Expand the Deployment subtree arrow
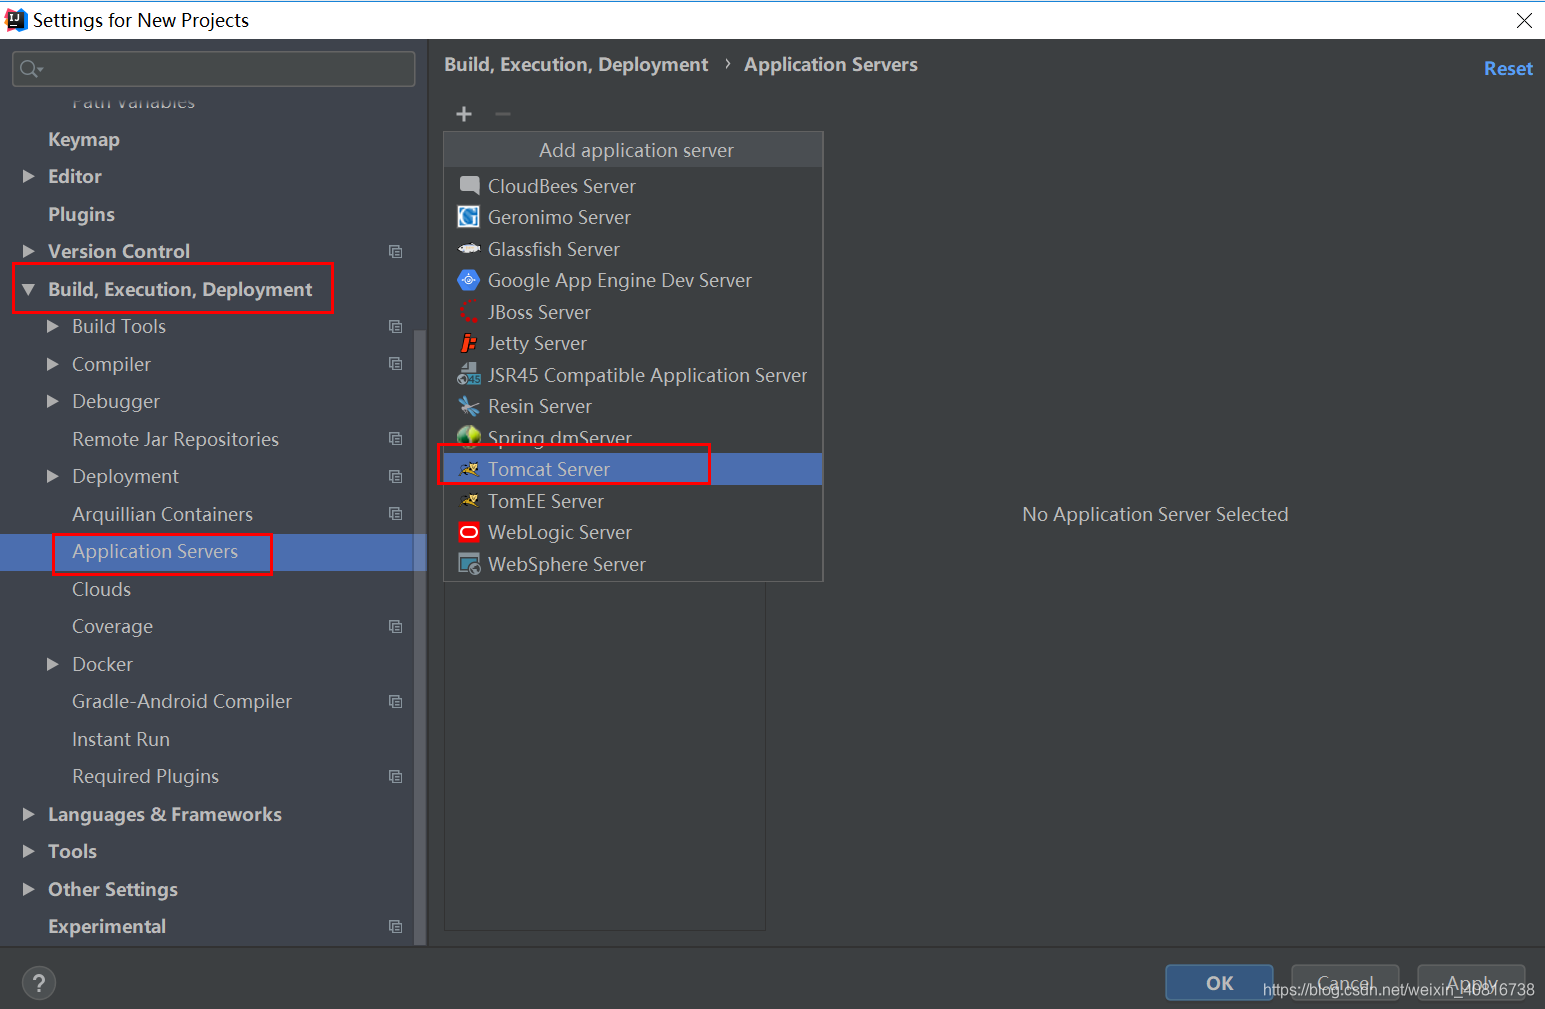The image size is (1545, 1009). tap(52, 476)
